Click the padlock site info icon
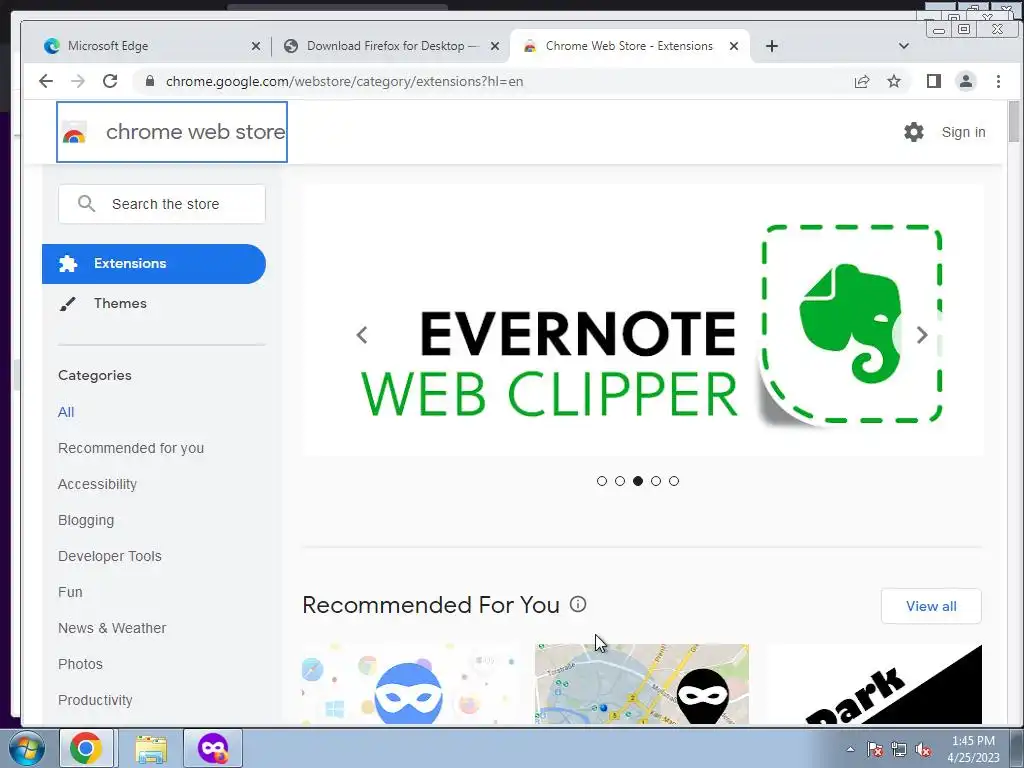Viewport: 1024px width, 768px height. click(150, 81)
